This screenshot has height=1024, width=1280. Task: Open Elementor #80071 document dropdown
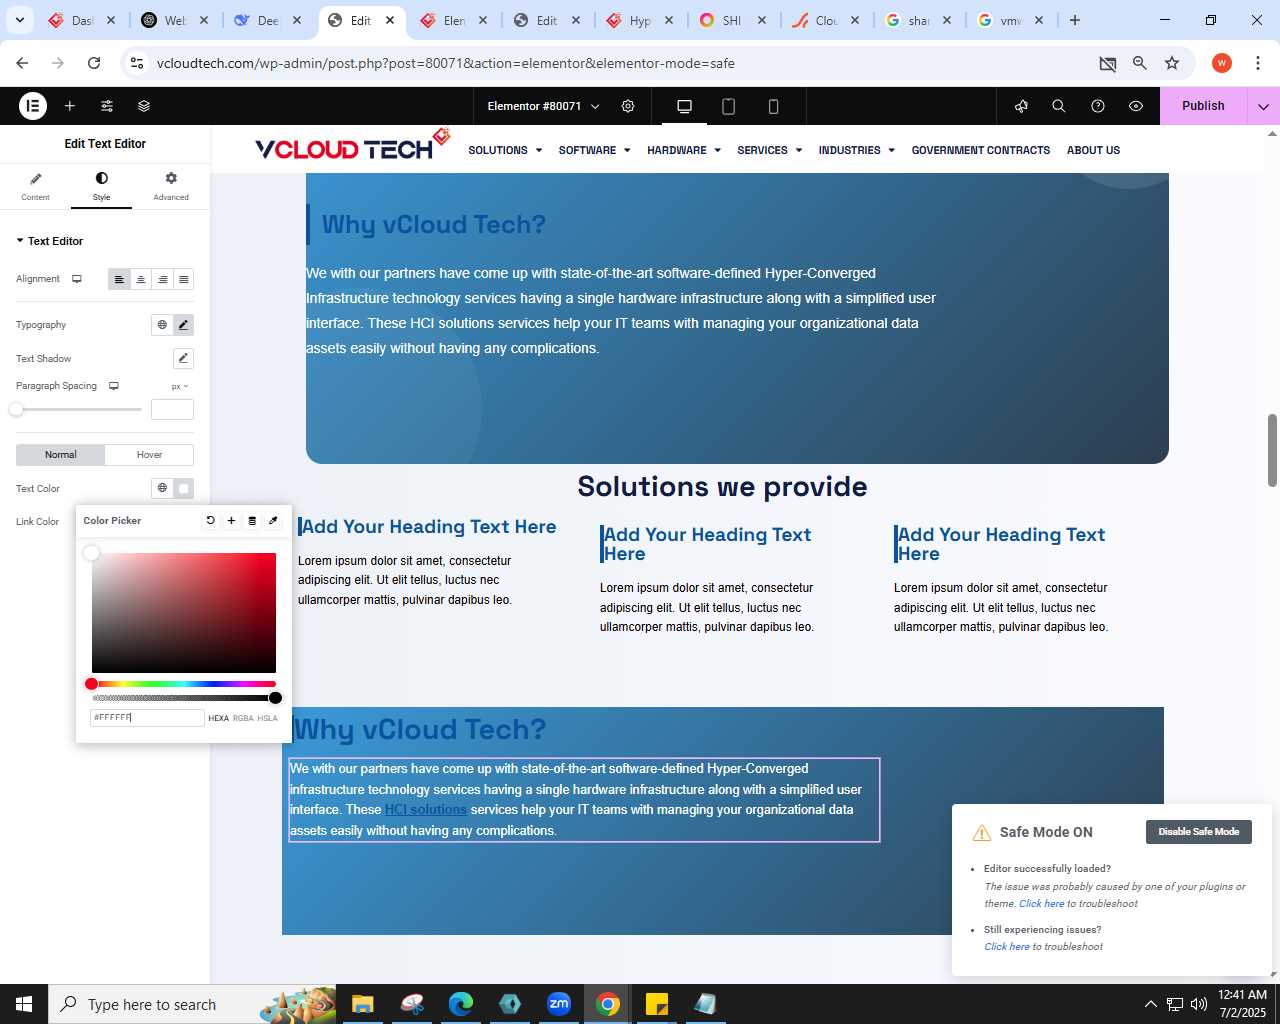tap(543, 106)
